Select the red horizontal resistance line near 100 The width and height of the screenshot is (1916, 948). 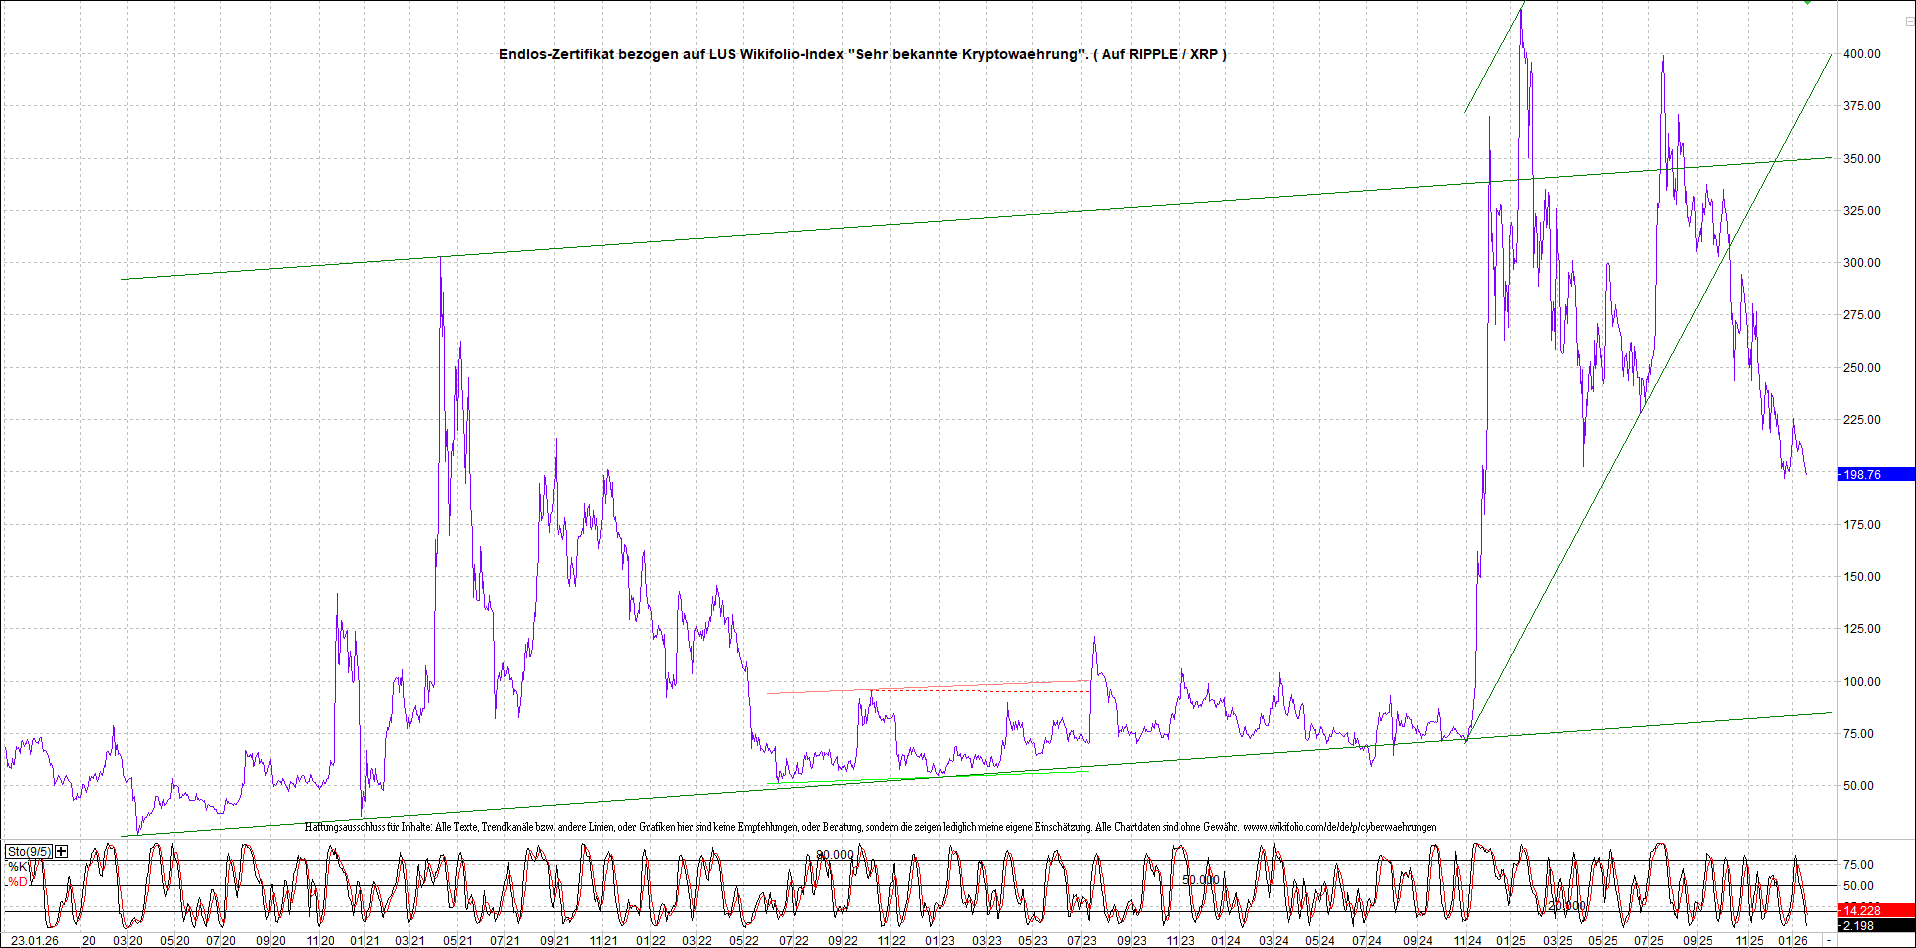(930, 687)
